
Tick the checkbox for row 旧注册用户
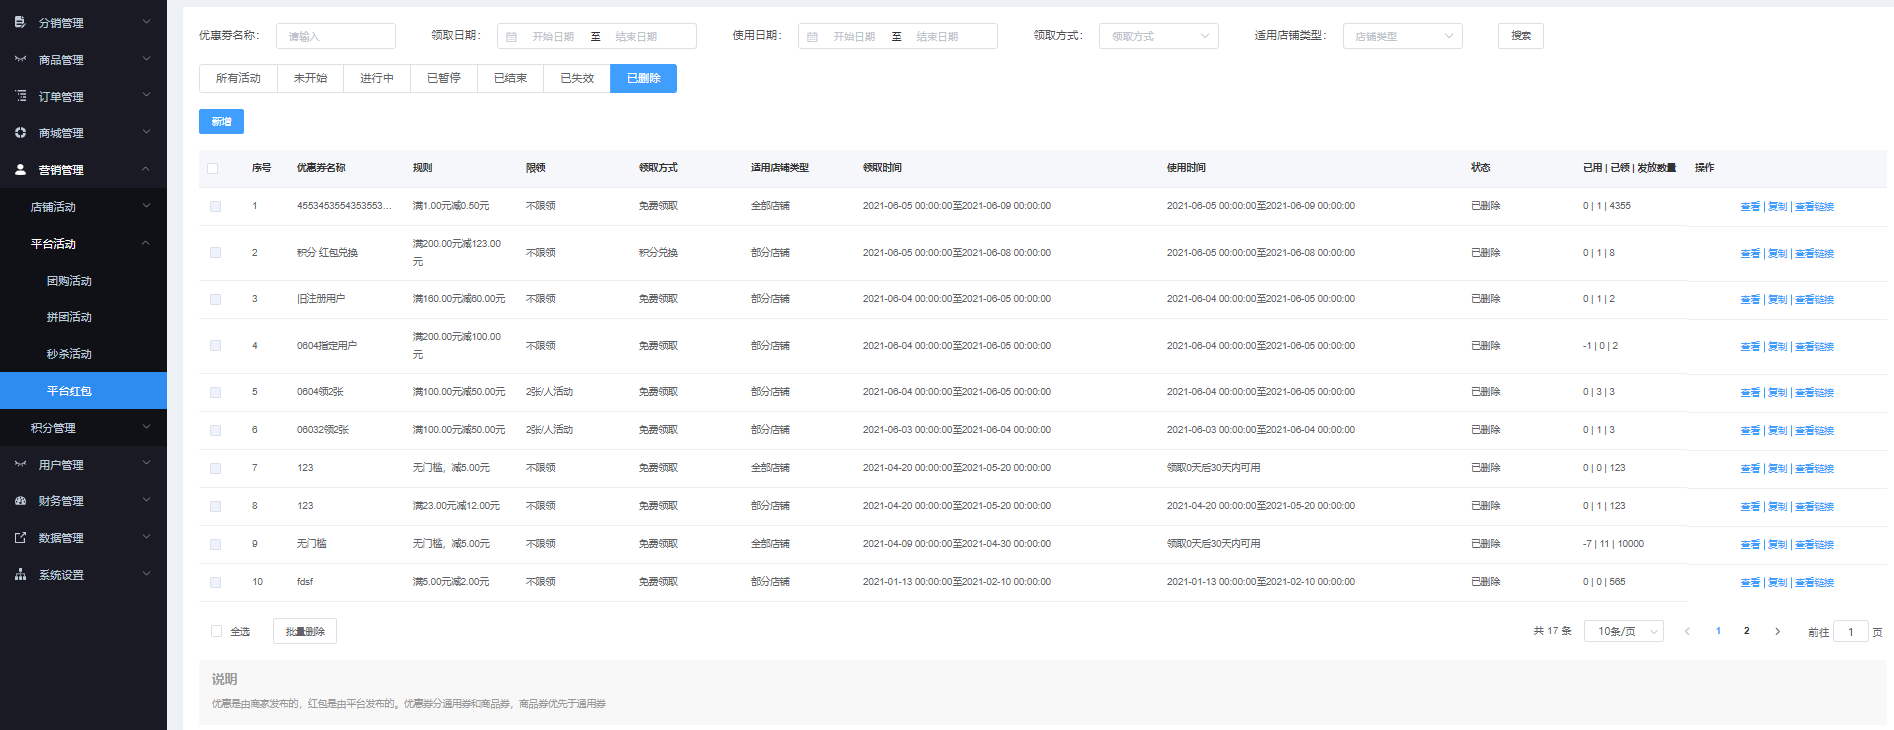pos(215,299)
